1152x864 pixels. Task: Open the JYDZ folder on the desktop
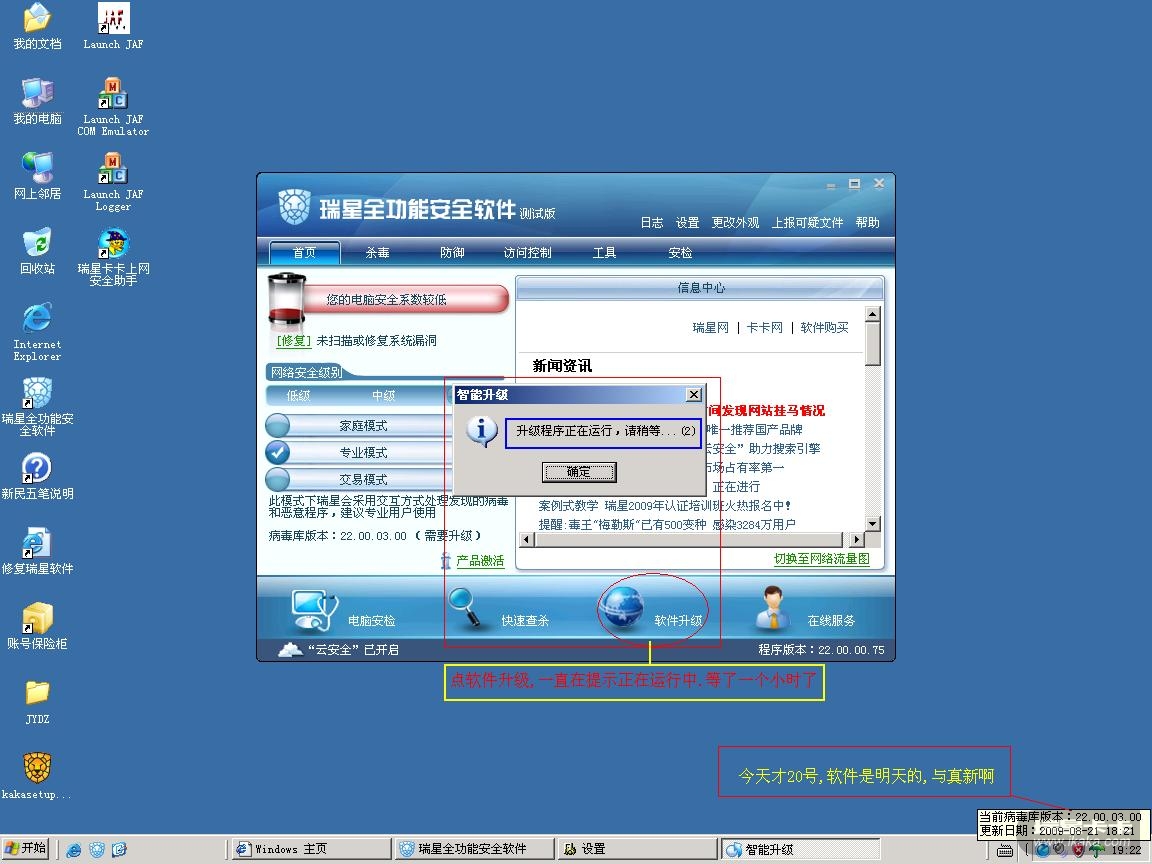tap(37, 702)
